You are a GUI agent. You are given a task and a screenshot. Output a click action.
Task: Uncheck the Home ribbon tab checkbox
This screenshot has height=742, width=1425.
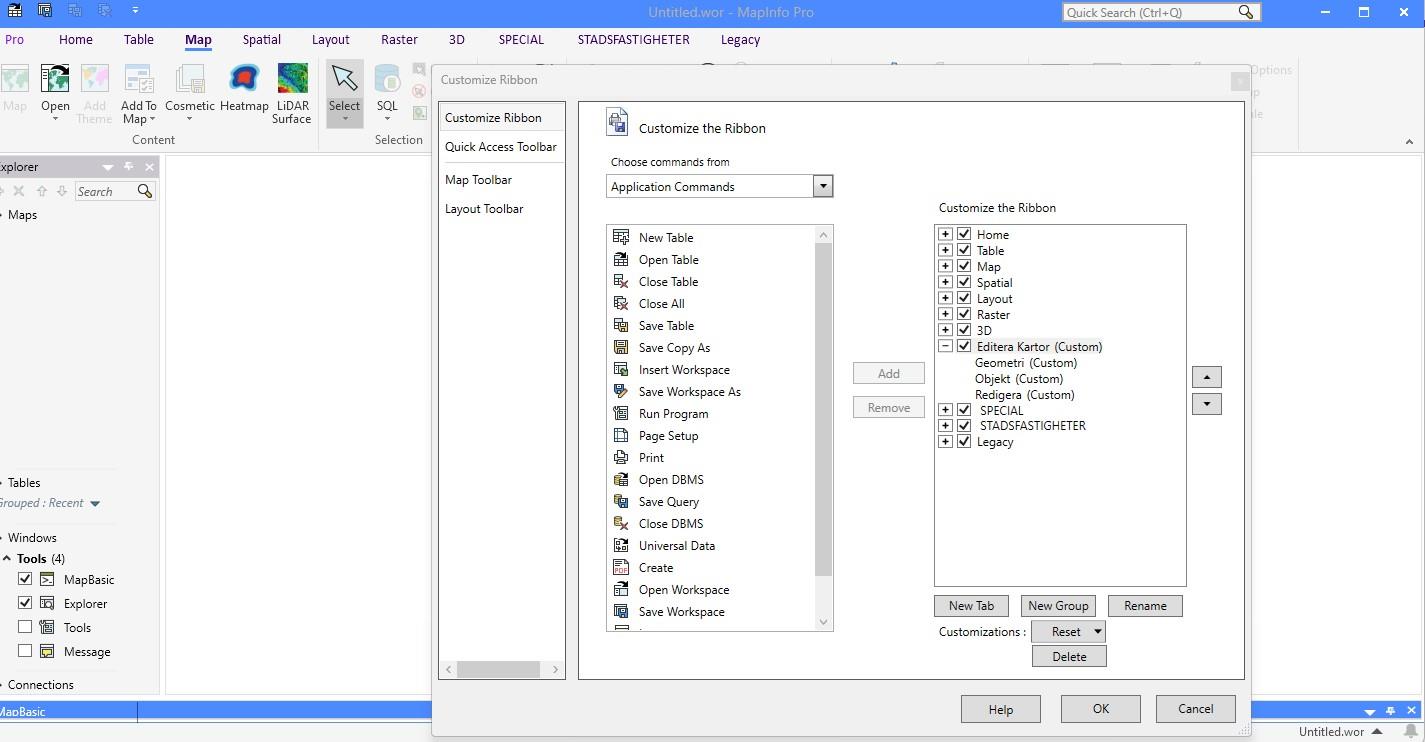tap(964, 234)
